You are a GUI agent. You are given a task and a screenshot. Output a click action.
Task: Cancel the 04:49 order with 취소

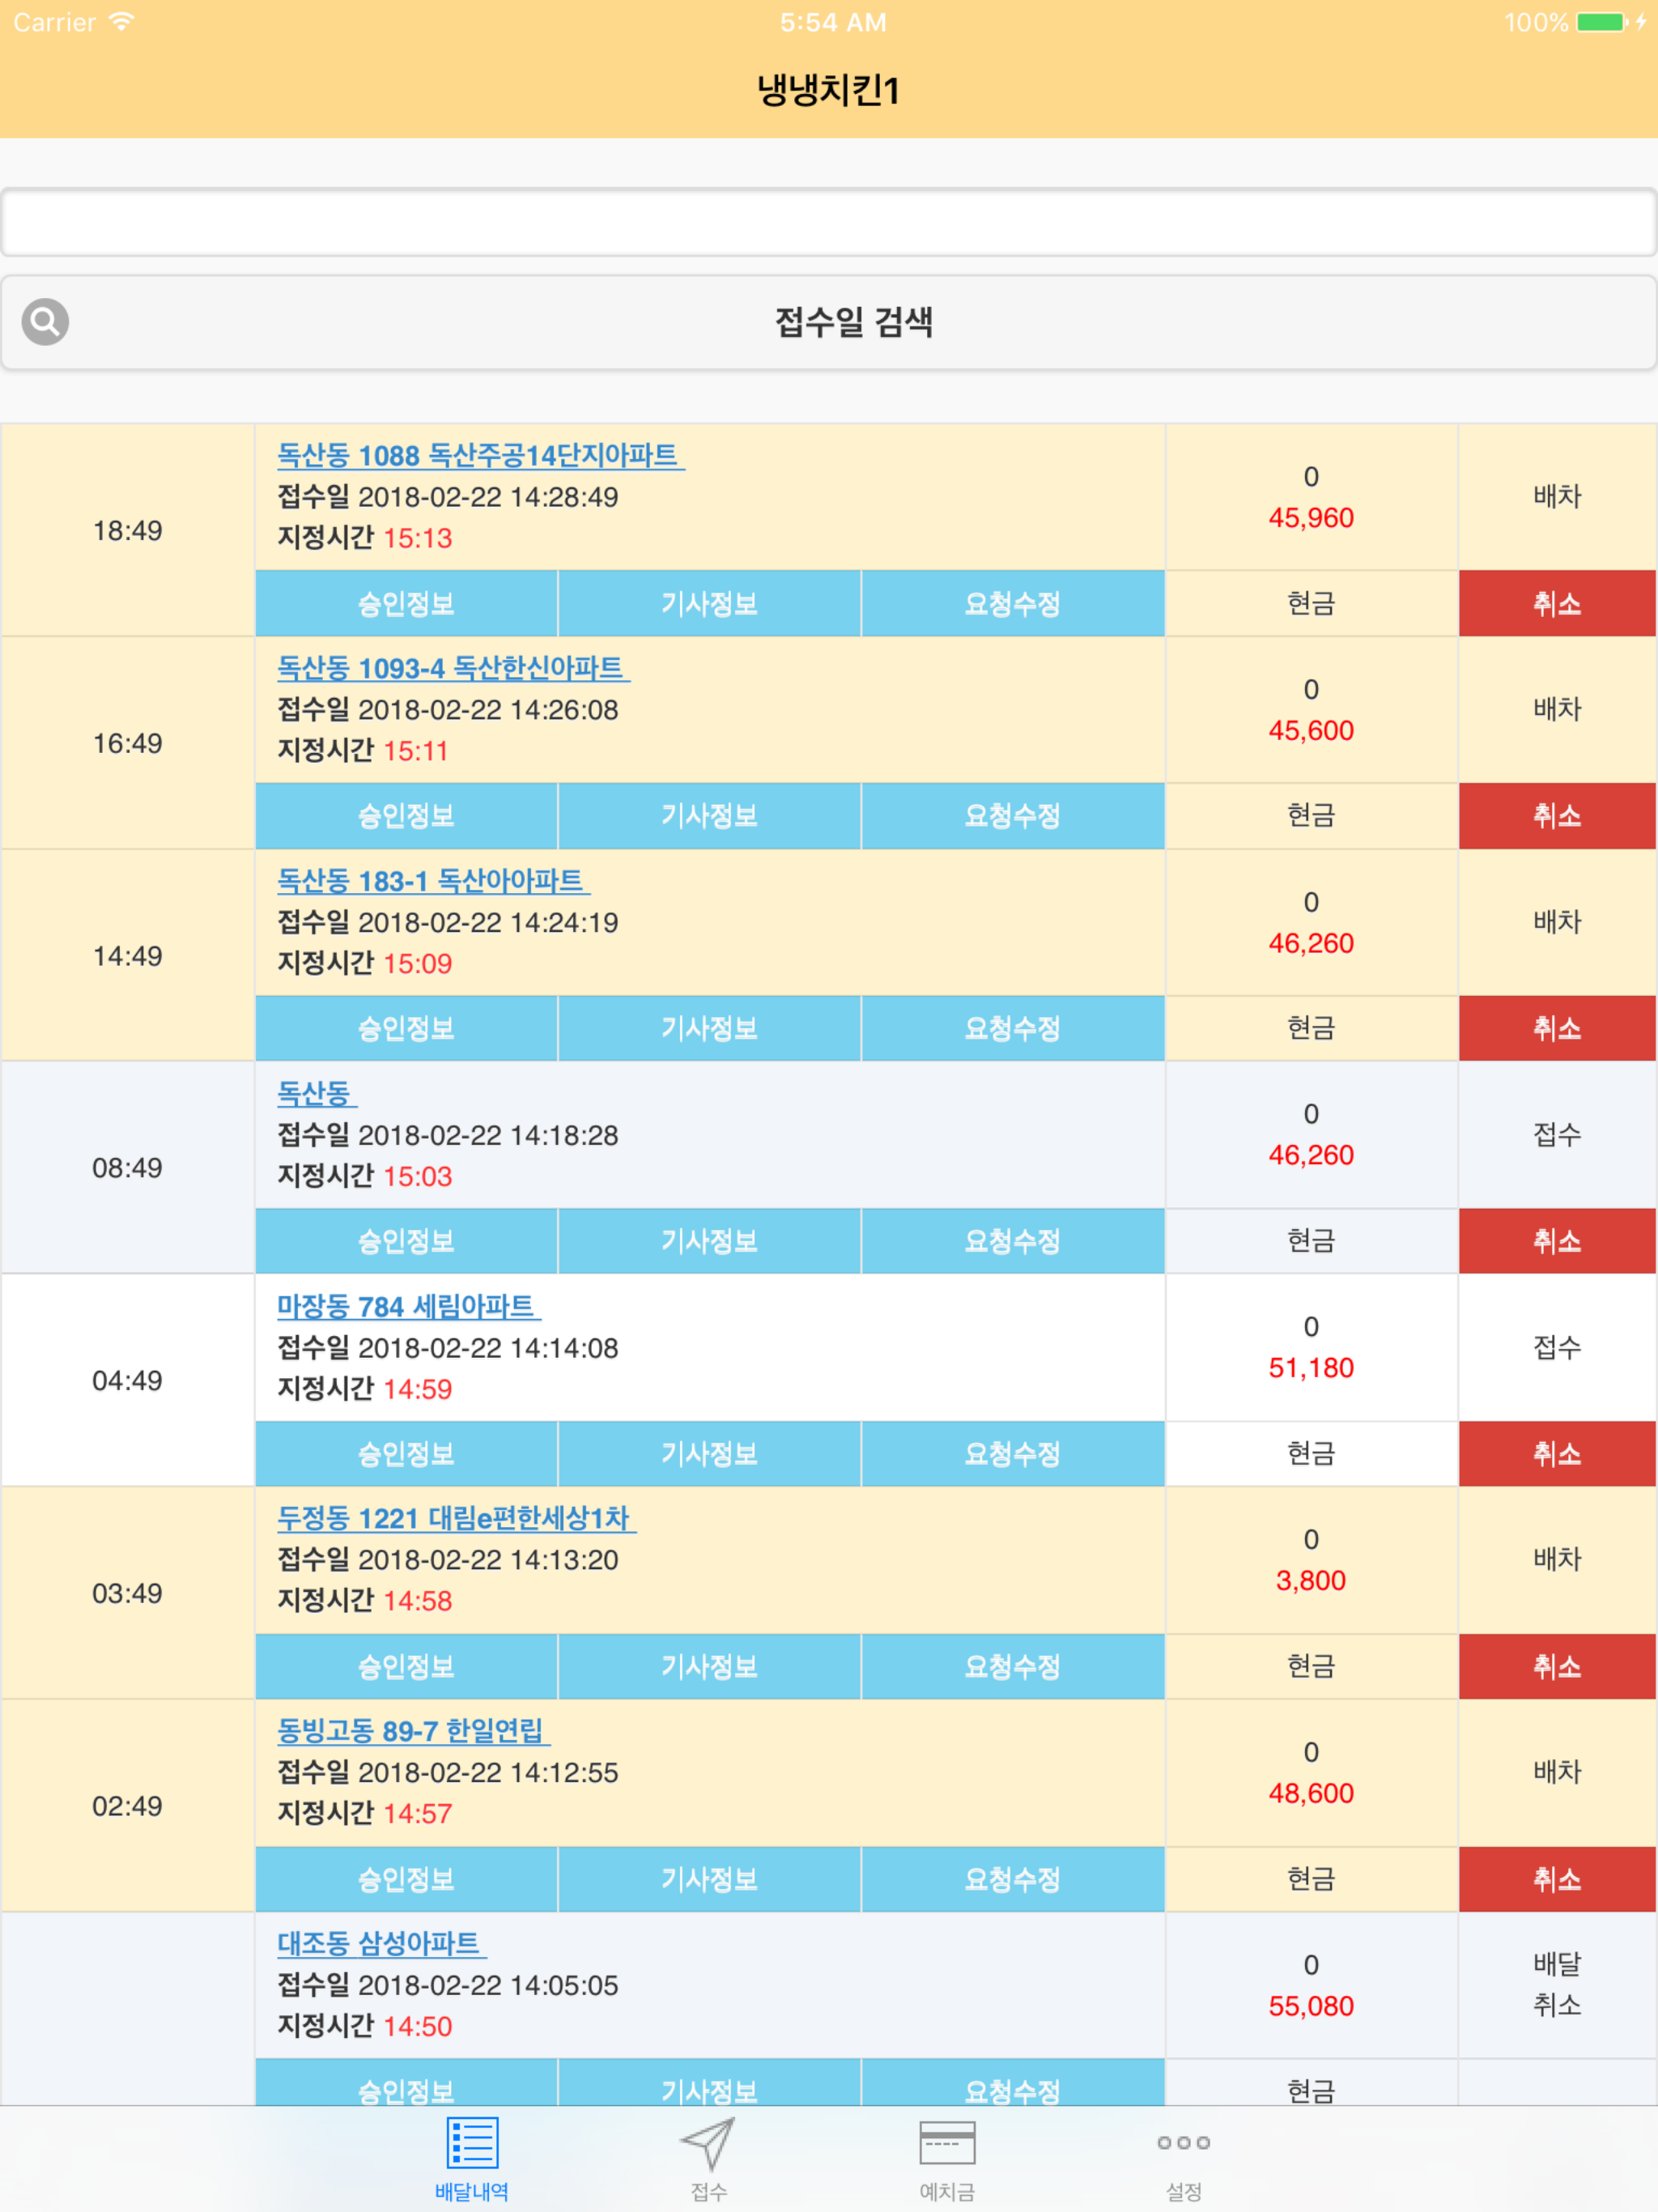[1557, 1454]
